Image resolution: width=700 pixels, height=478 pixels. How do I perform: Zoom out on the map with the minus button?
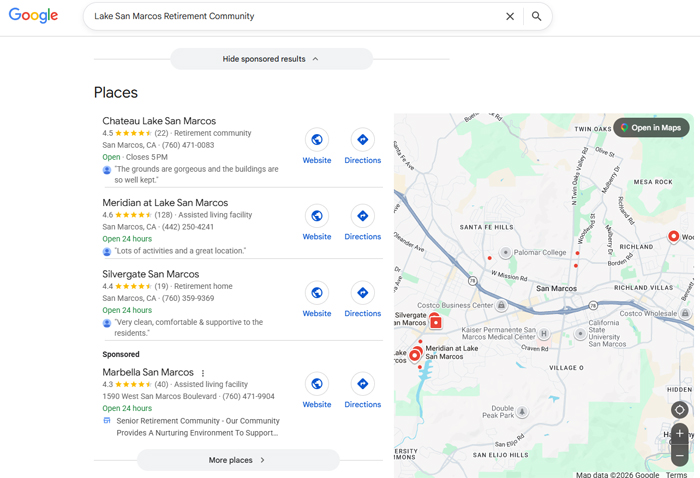[x=679, y=456]
